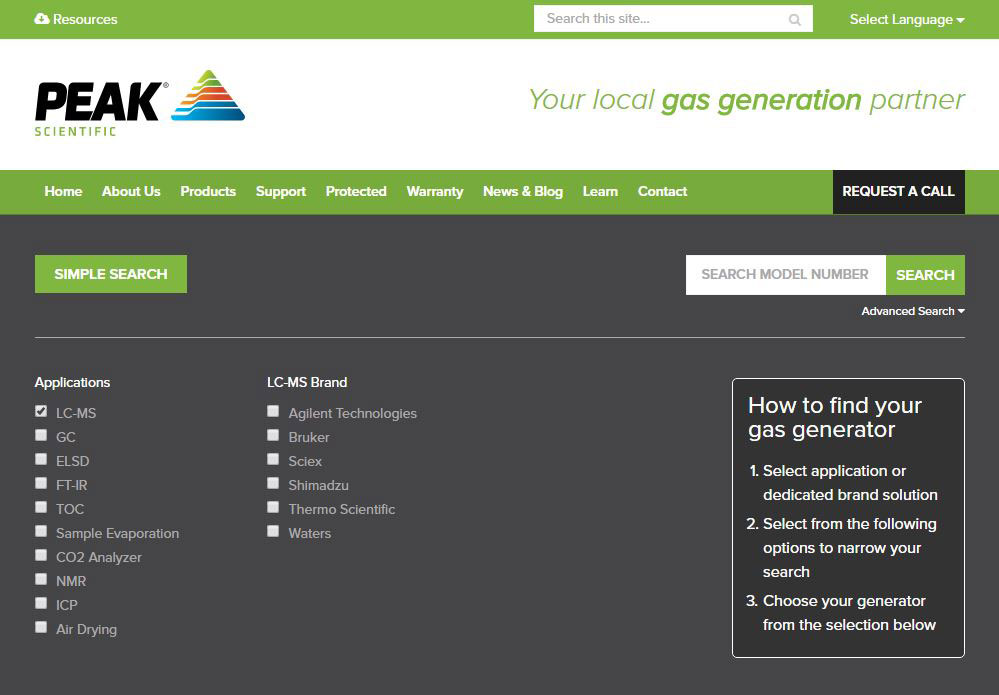
Task: Select the Sciex brand checkbox
Action: (x=273, y=459)
